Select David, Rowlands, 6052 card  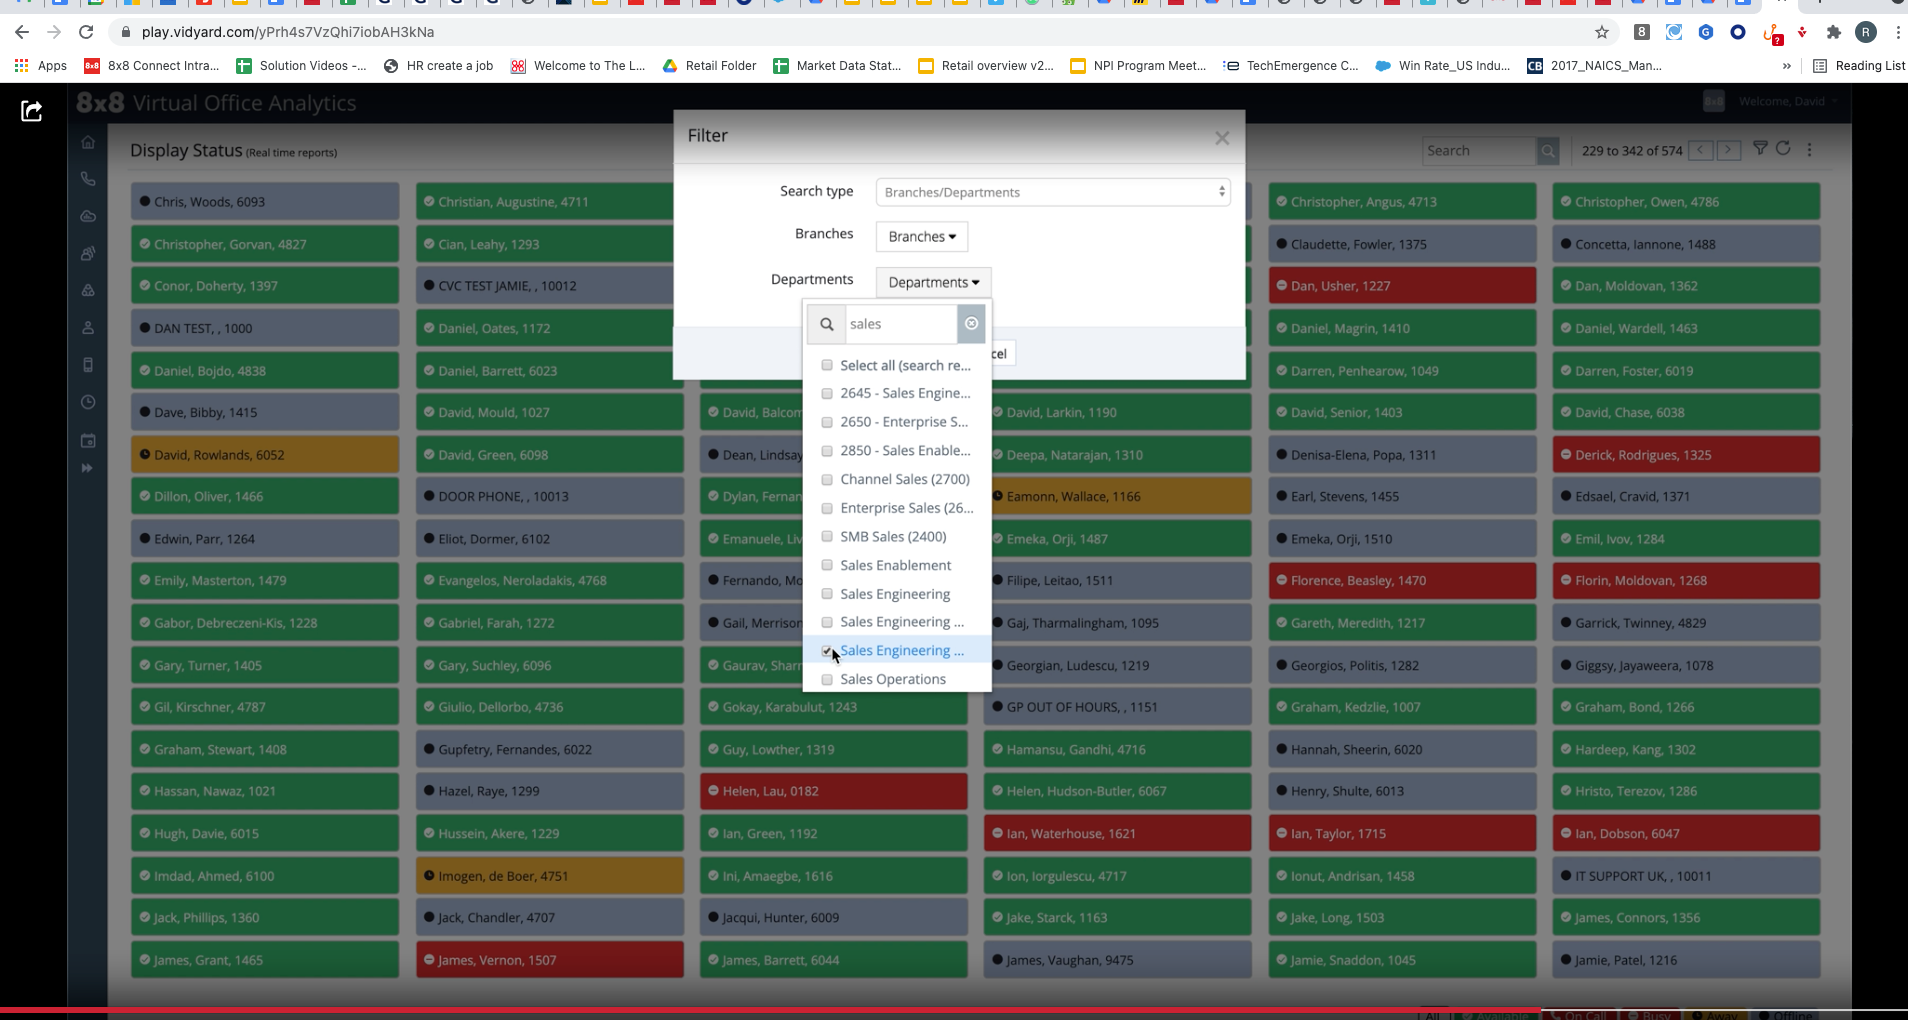[265, 455]
